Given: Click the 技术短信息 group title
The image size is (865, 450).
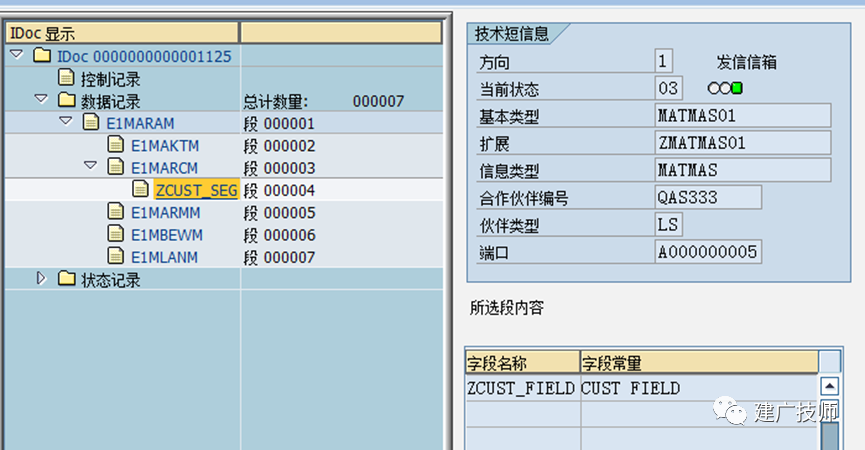Looking at the screenshot, I should (511, 34).
